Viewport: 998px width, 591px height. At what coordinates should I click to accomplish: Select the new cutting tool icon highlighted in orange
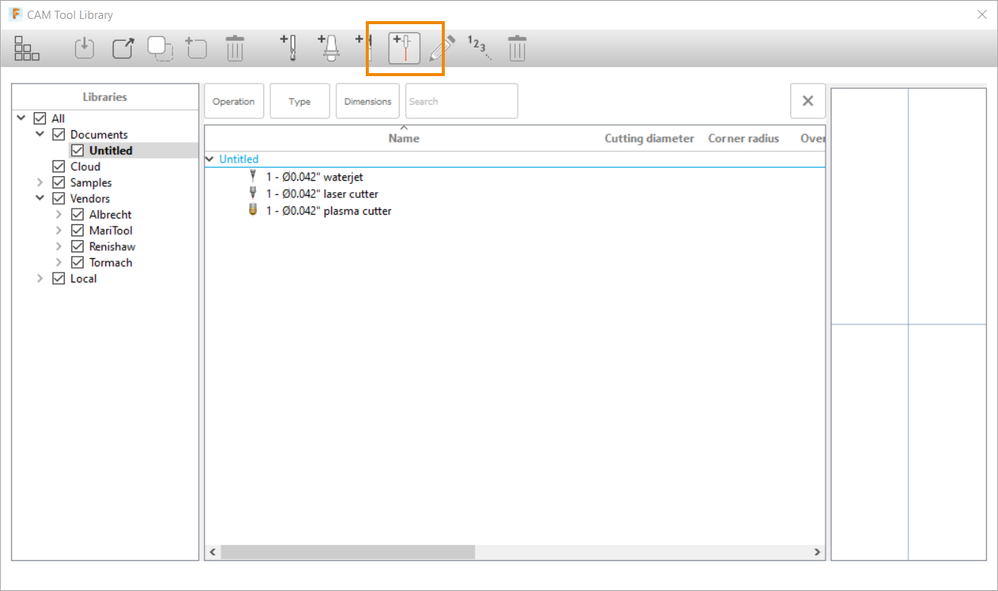[404, 48]
